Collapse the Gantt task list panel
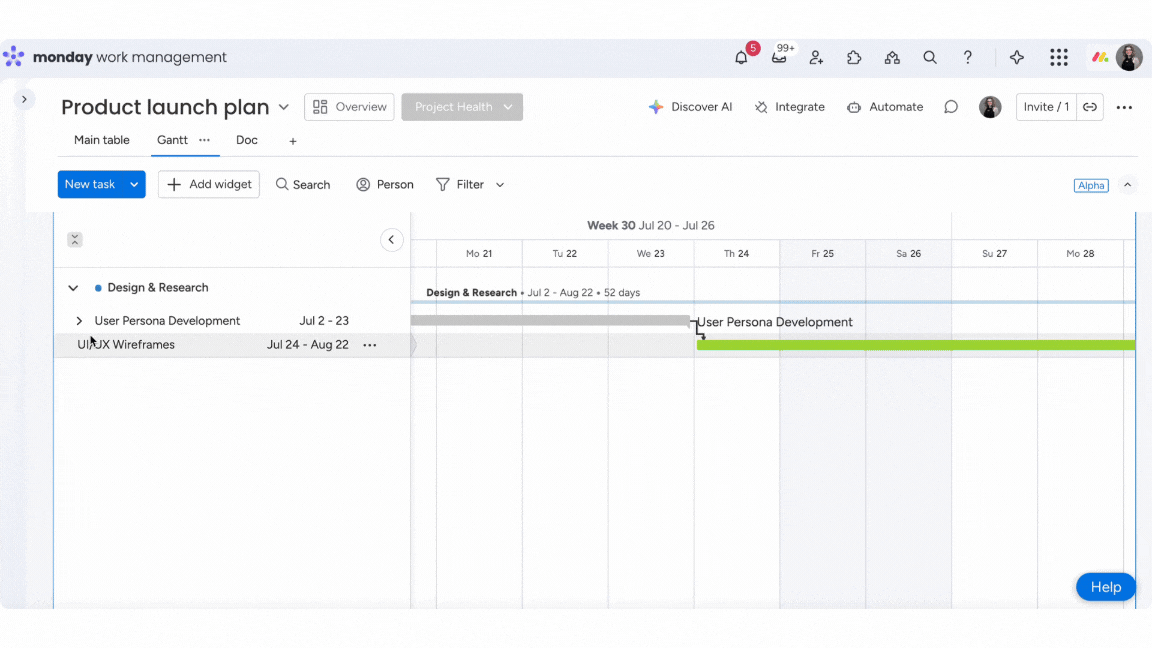Image resolution: width=1152 pixels, height=648 pixels. click(x=391, y=240)
